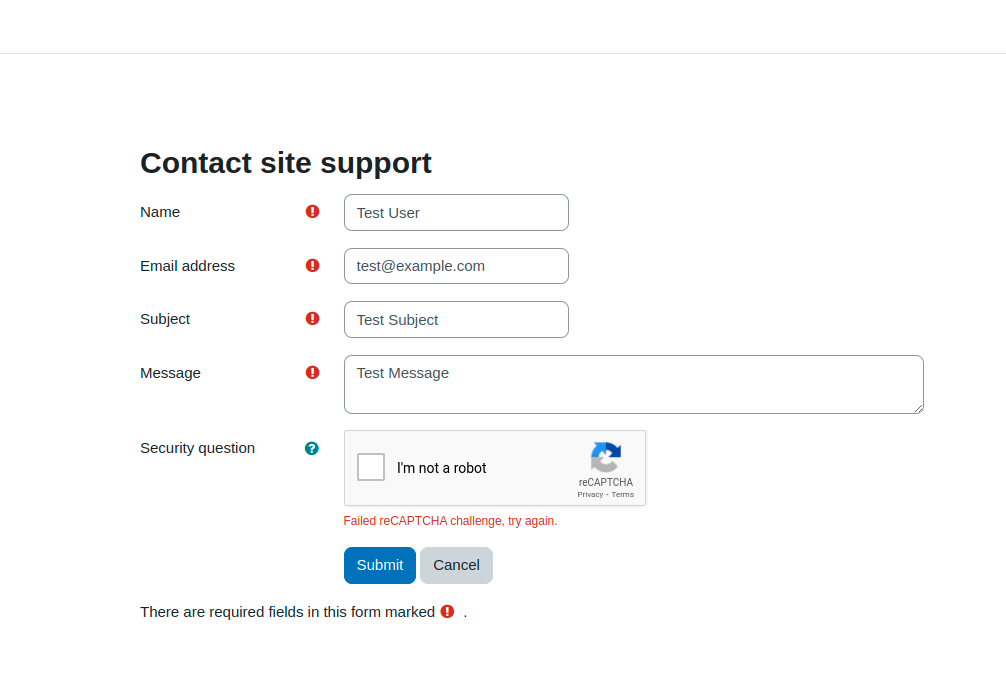
Task: Click the Failed reCAPTCHA challenge error text
Action: pos(450,521)
